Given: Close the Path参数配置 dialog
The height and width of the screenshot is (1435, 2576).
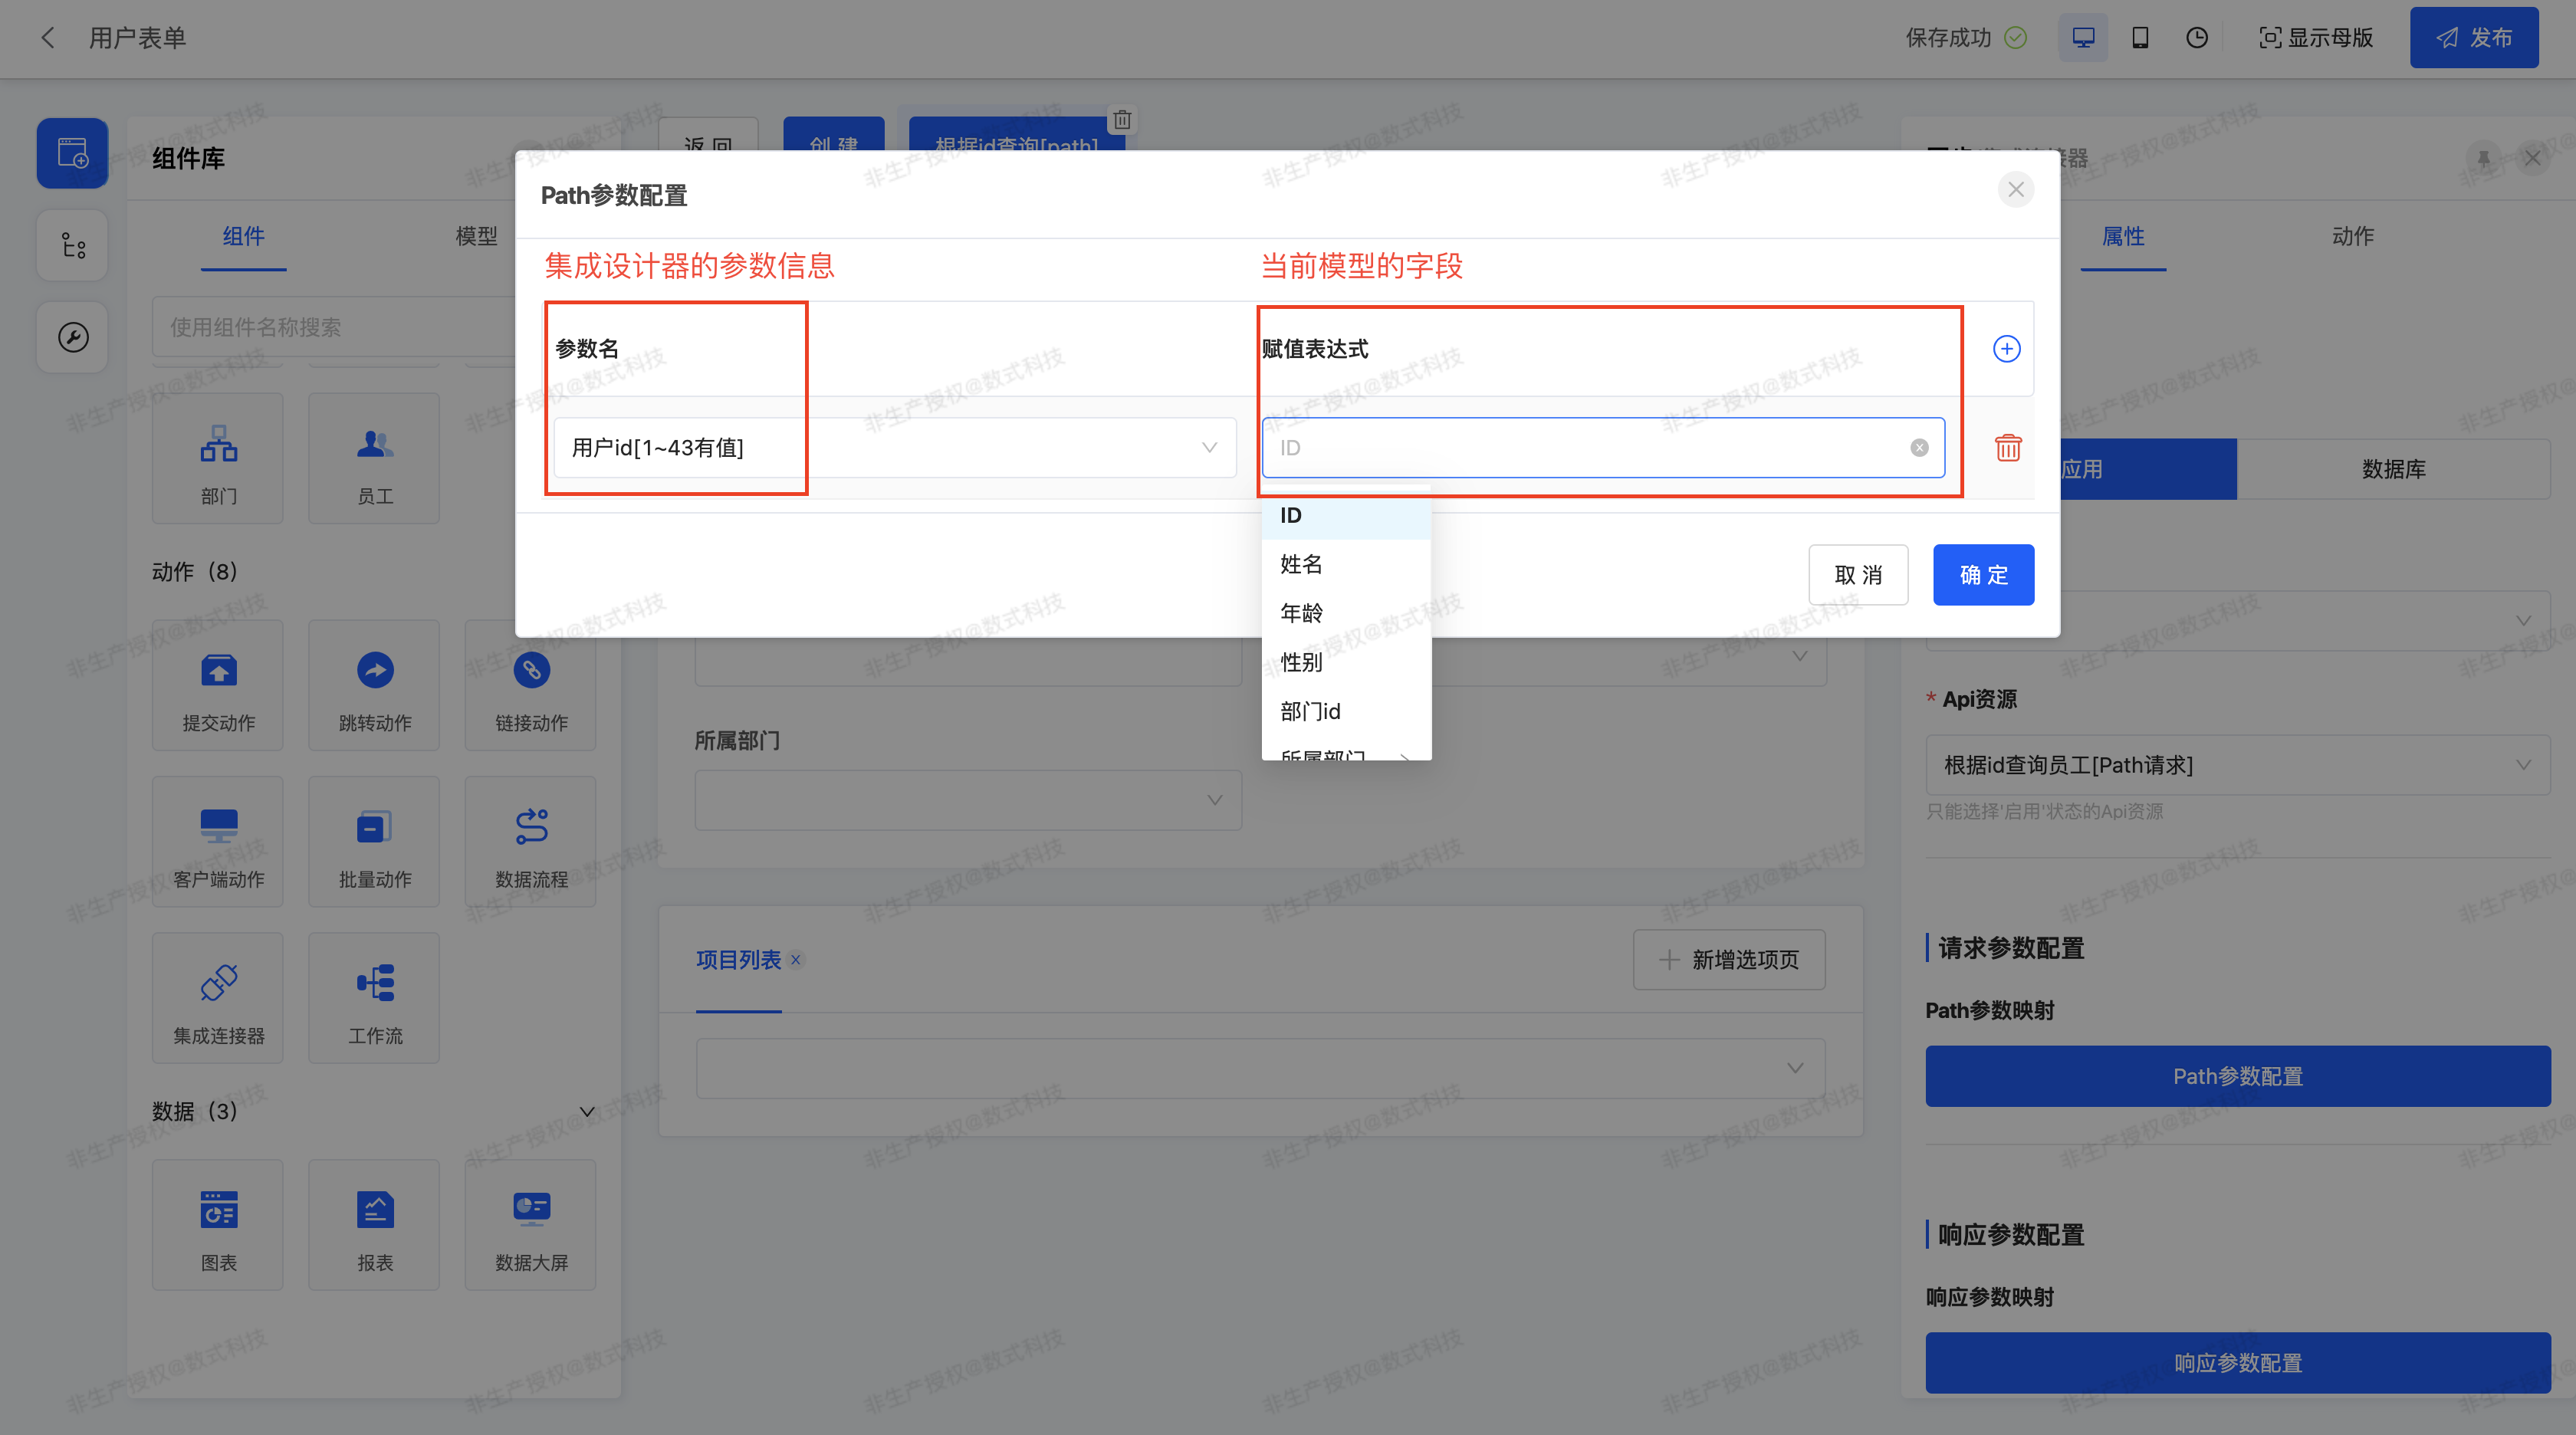Looking at the screenshot, I should [2015, 189].
